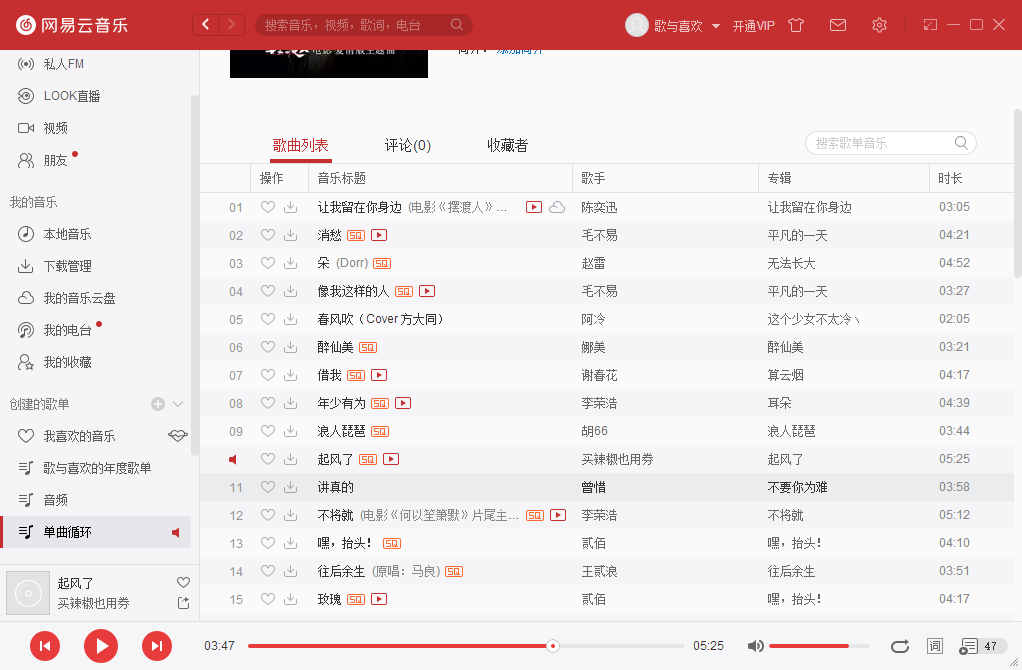Seek using the playback progress slider handle

553,646
